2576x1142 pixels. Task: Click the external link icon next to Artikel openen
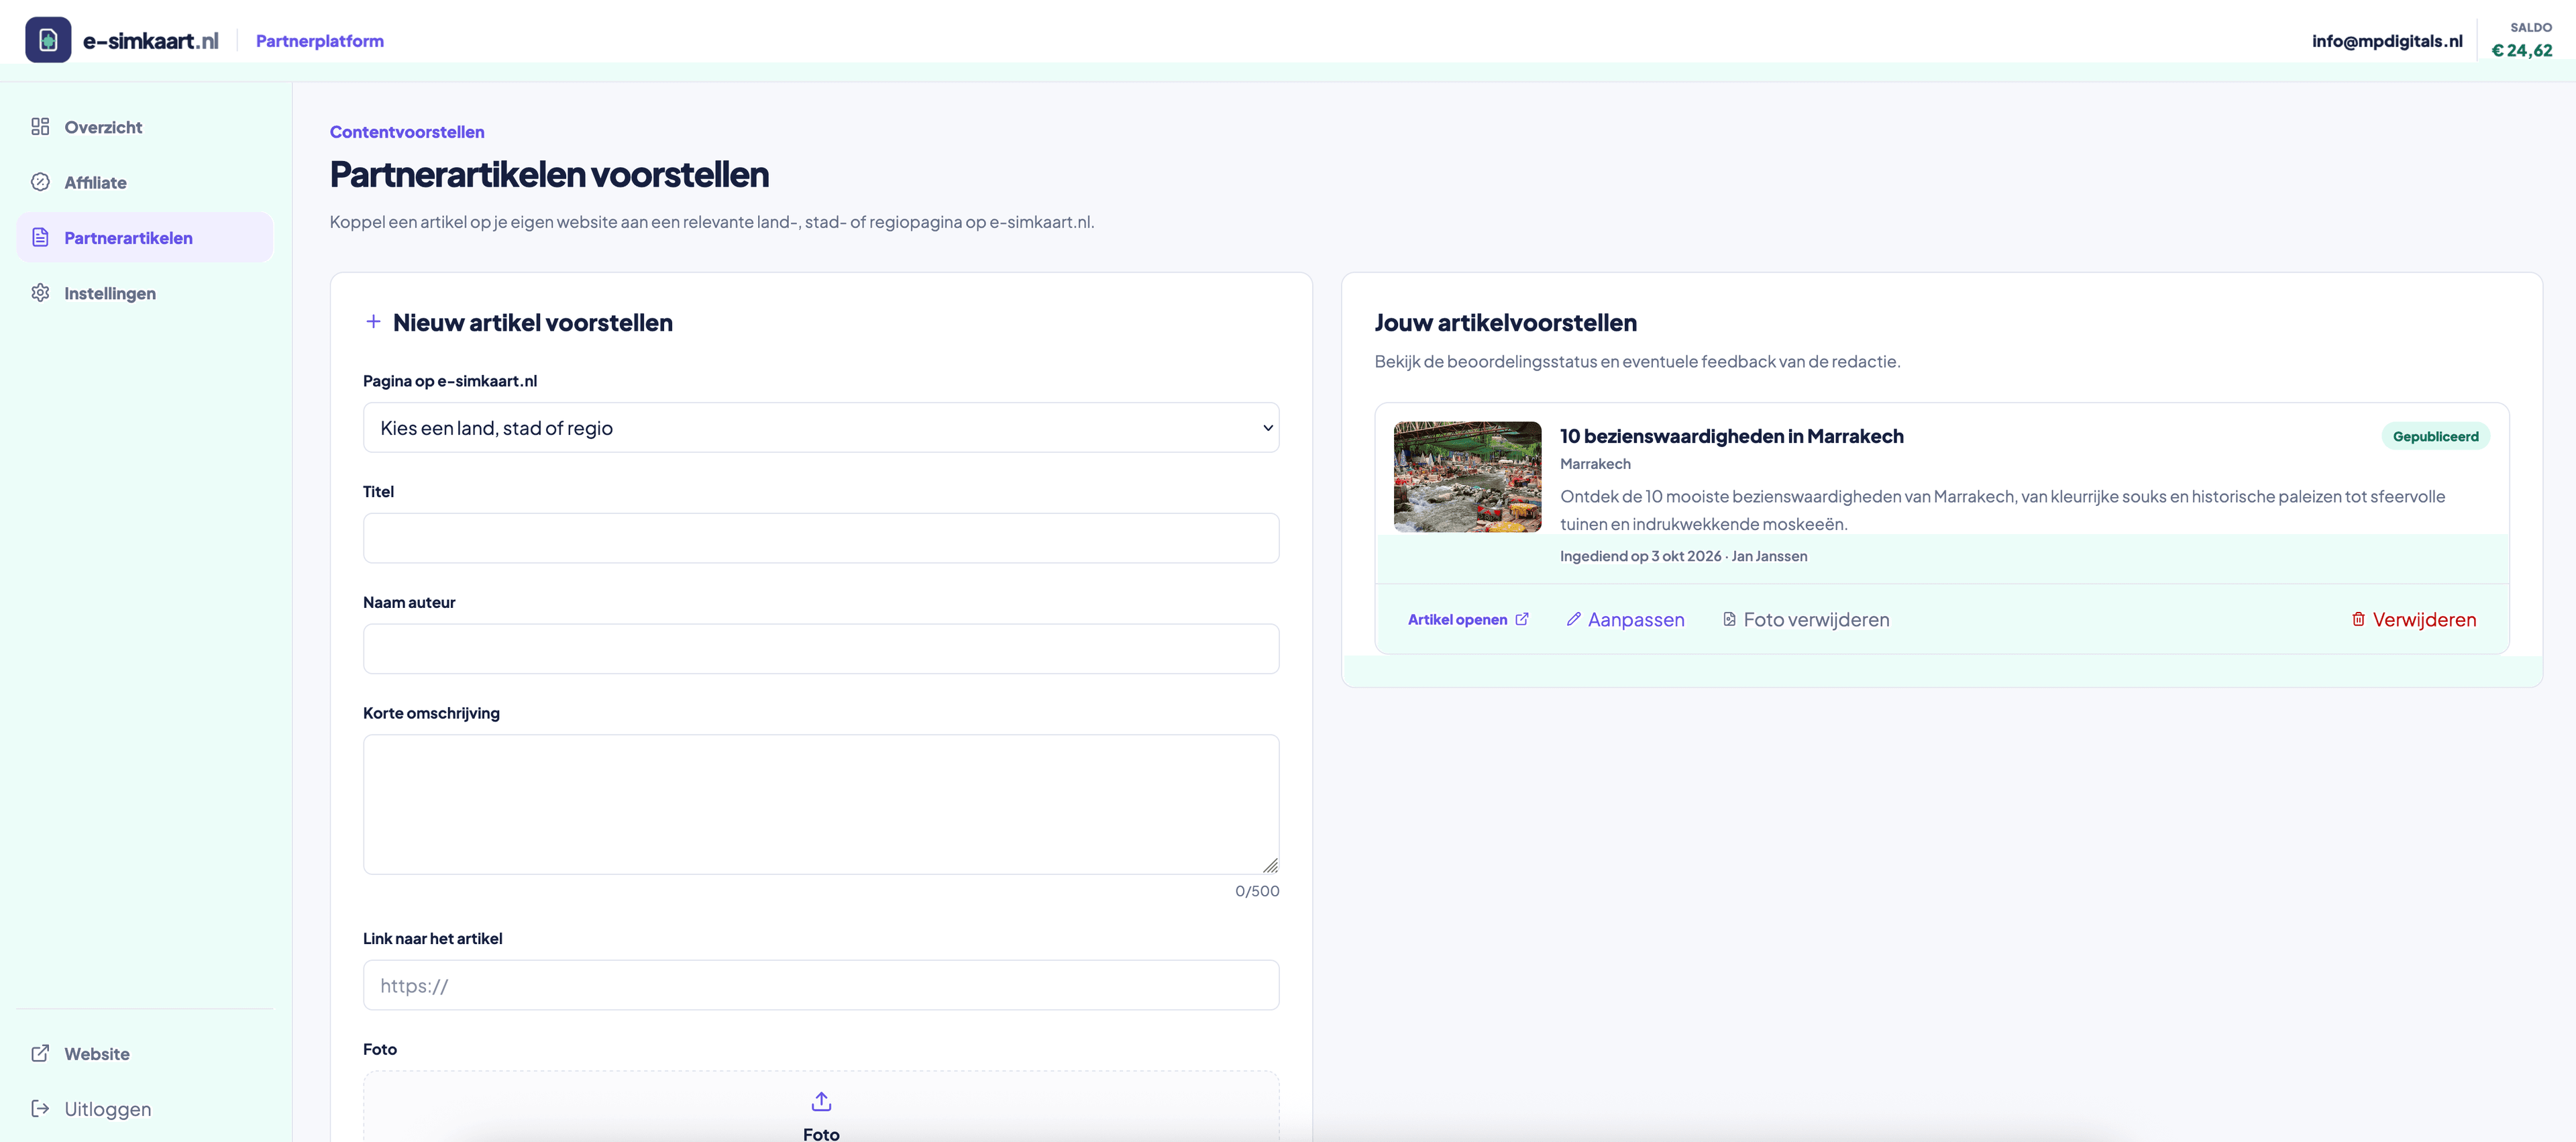(1522, 619)
